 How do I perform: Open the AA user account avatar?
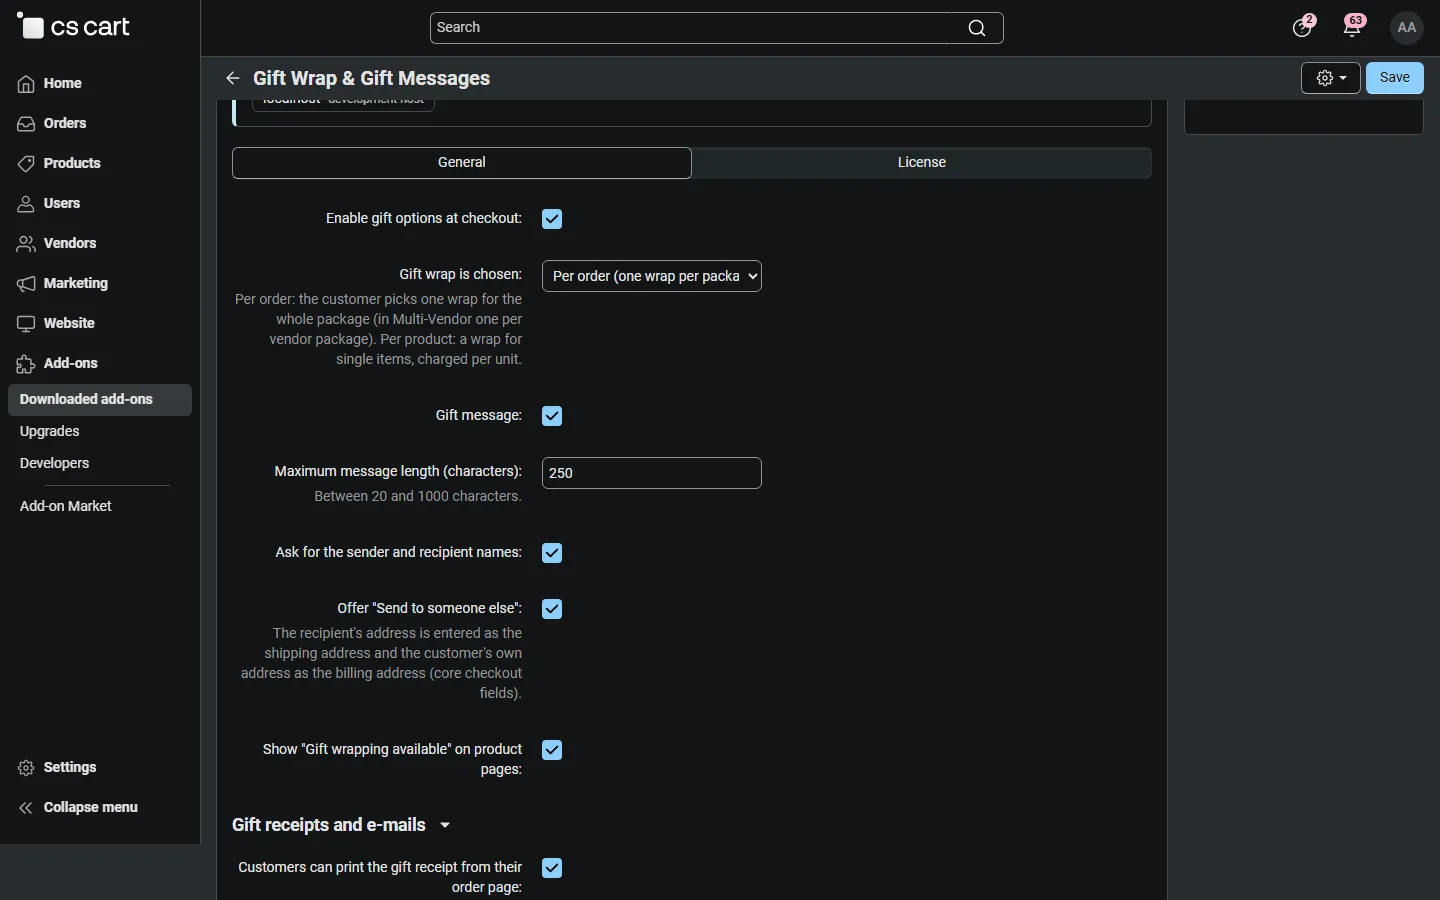coord(1408,28)
